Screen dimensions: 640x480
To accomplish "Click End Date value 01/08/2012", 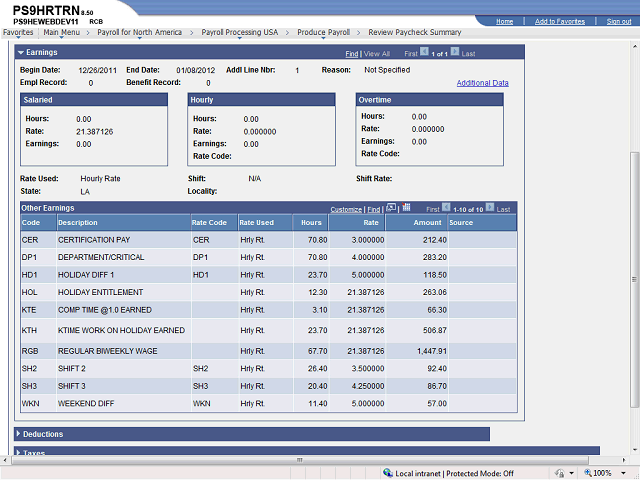I will point(196,71).
